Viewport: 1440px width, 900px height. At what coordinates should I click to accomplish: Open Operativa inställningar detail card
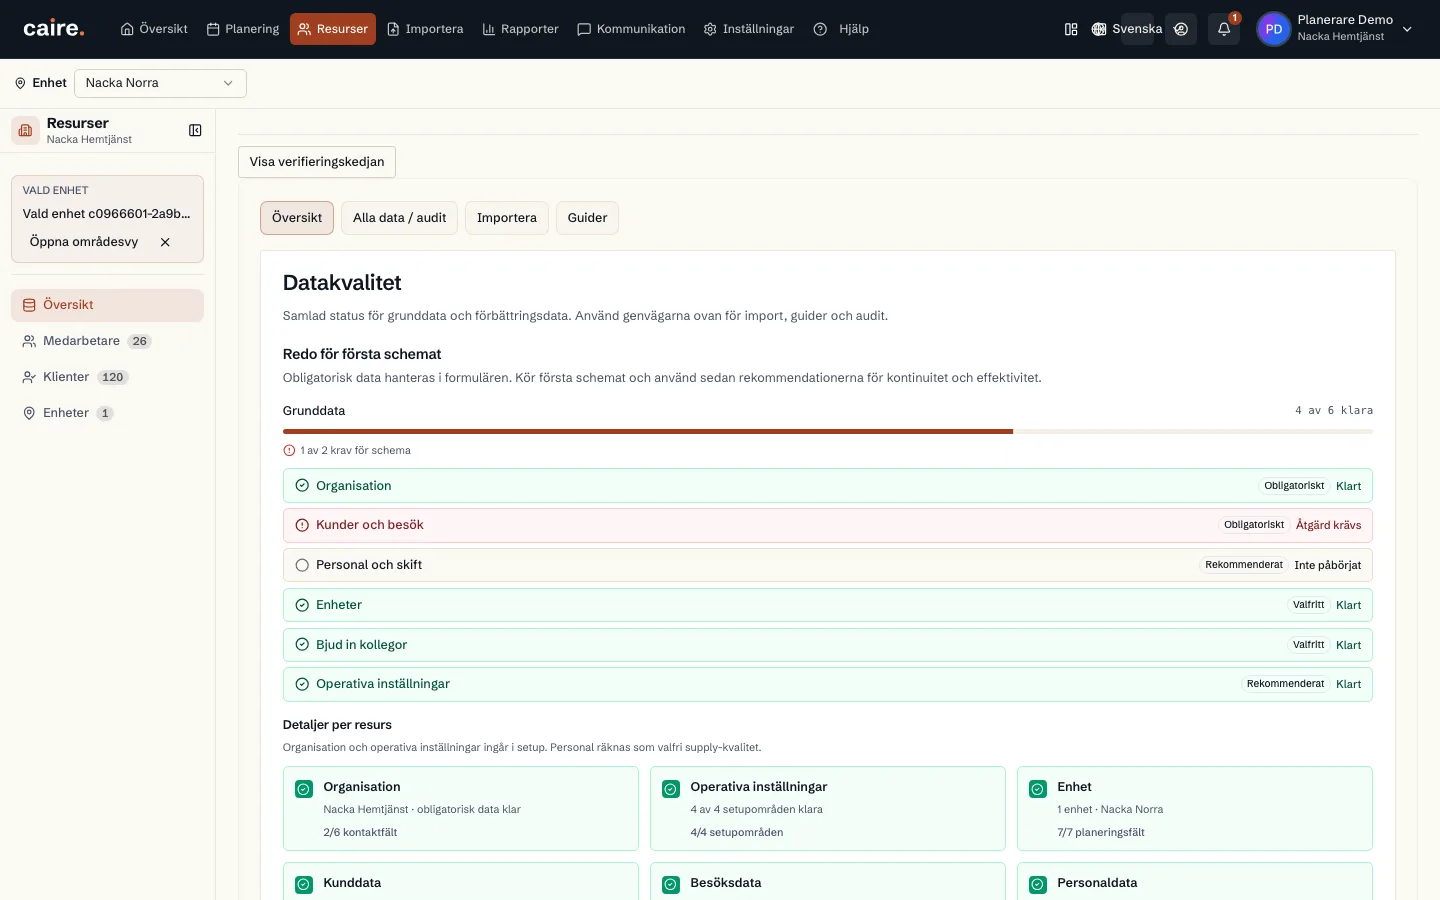(828, 809)
